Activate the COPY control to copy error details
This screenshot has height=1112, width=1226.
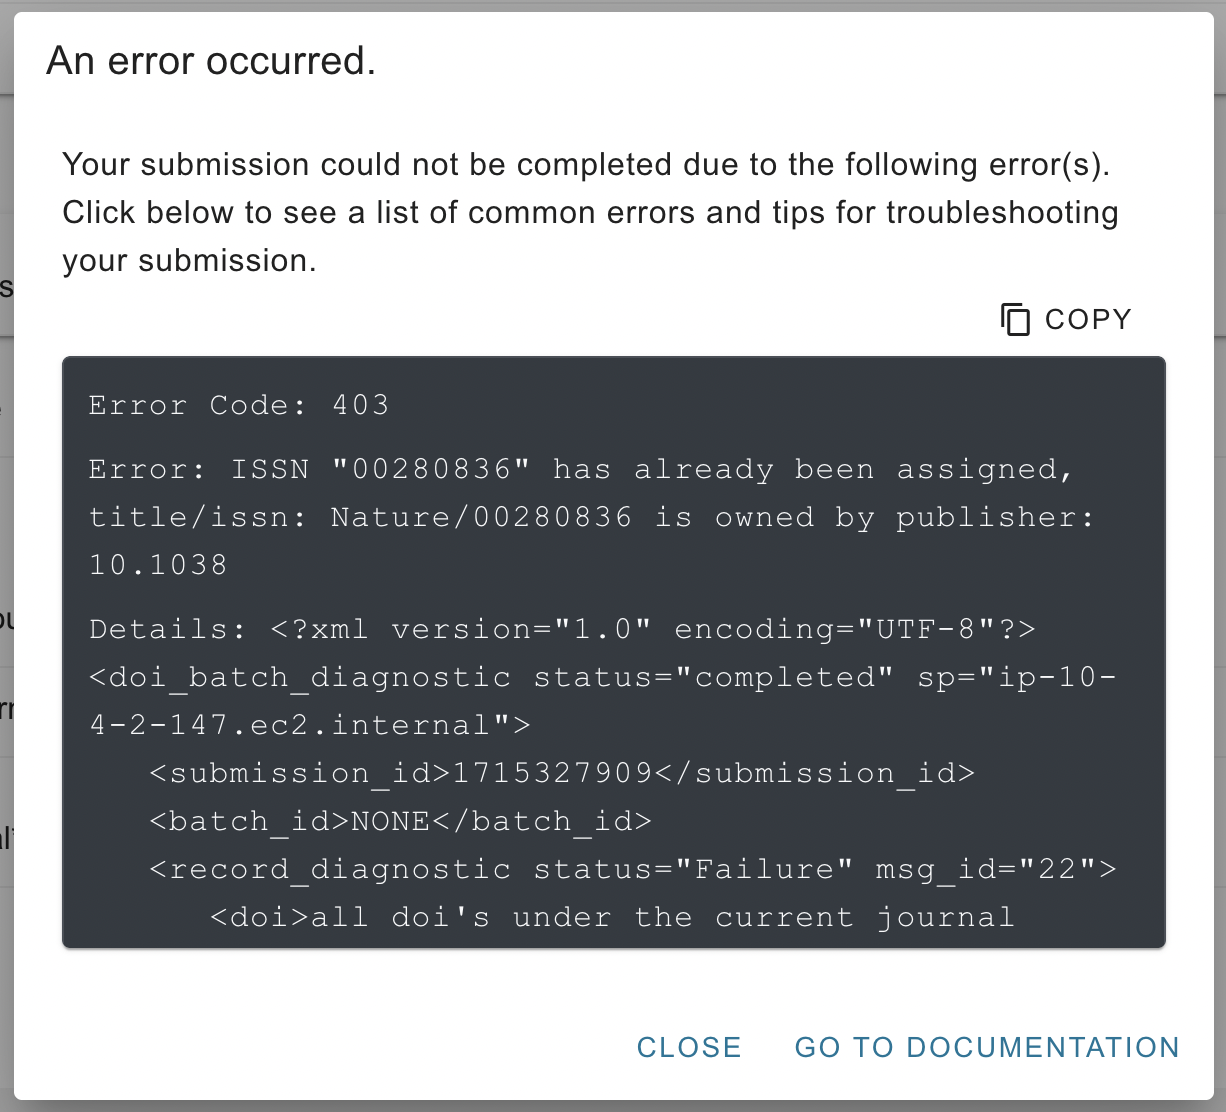(x=1065, y=319)
